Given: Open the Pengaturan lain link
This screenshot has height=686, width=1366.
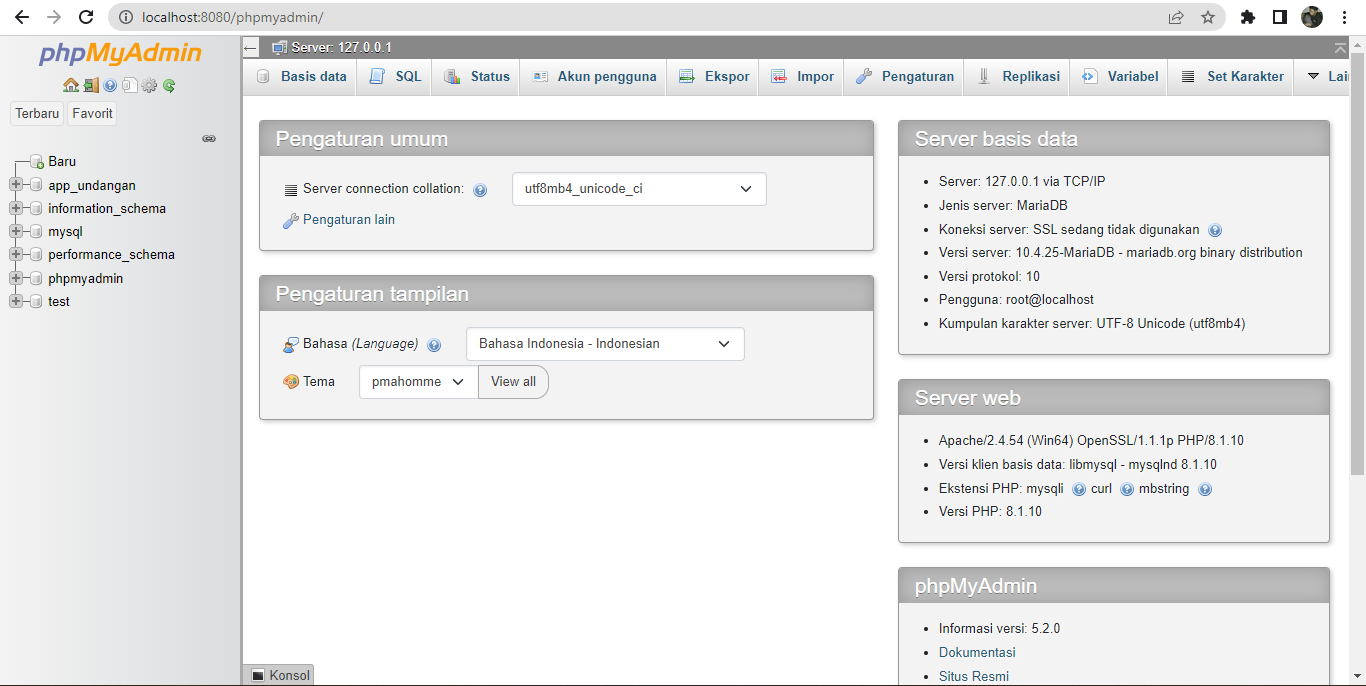Looking at the screenshot, I should (349, 220).
